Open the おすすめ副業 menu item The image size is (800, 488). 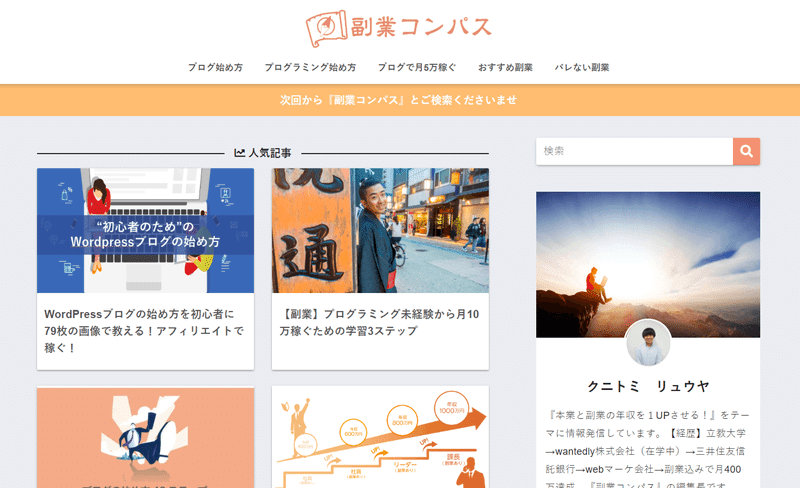(505, 67)
